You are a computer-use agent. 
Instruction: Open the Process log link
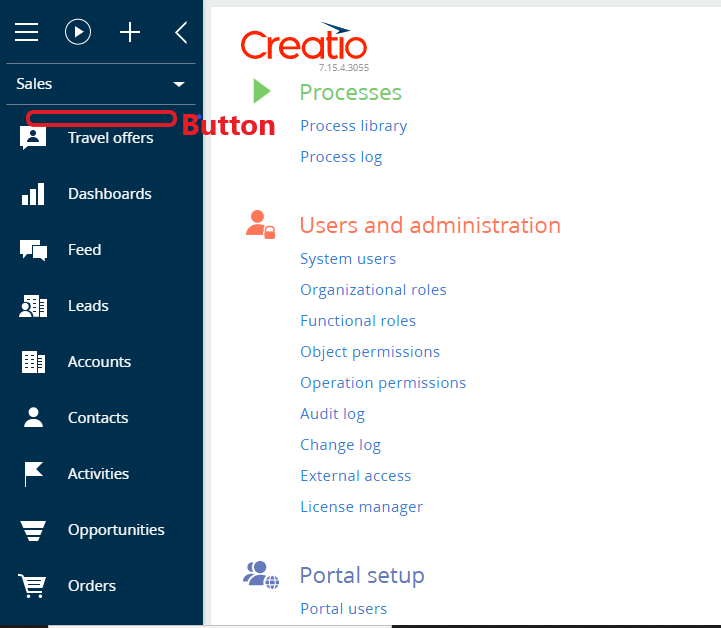coord(341,157)
